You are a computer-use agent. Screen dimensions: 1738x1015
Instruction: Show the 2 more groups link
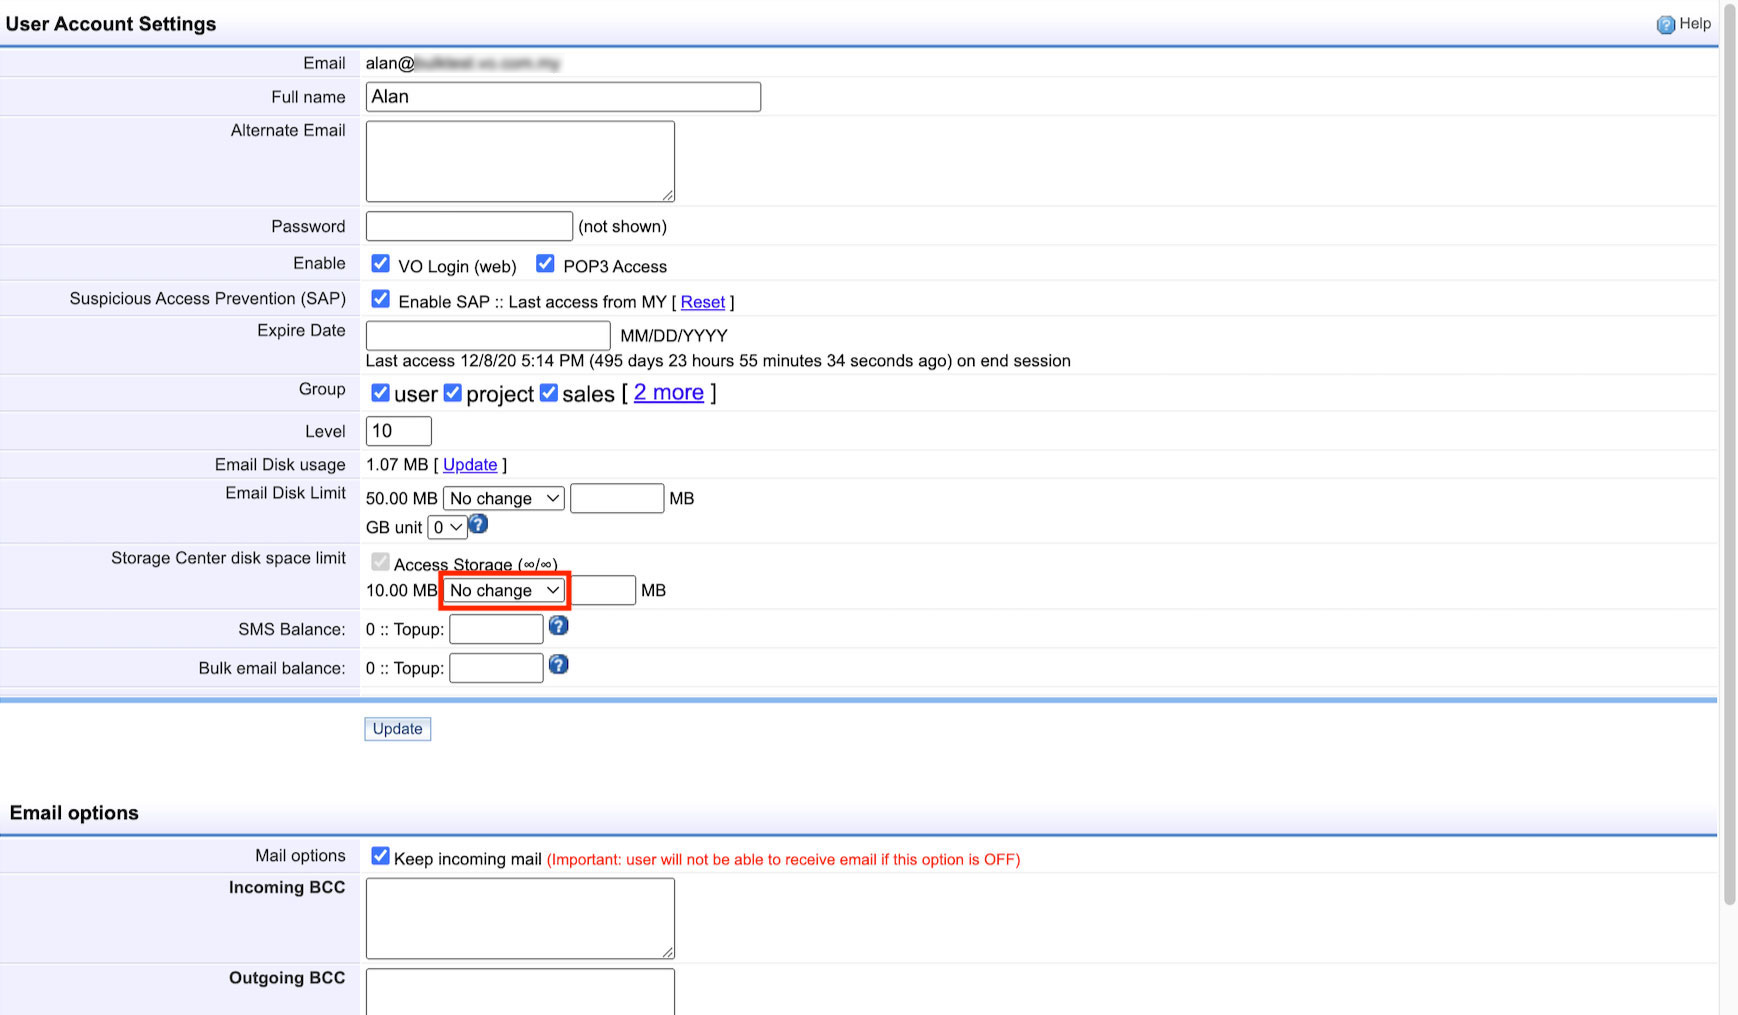[668, 393]
